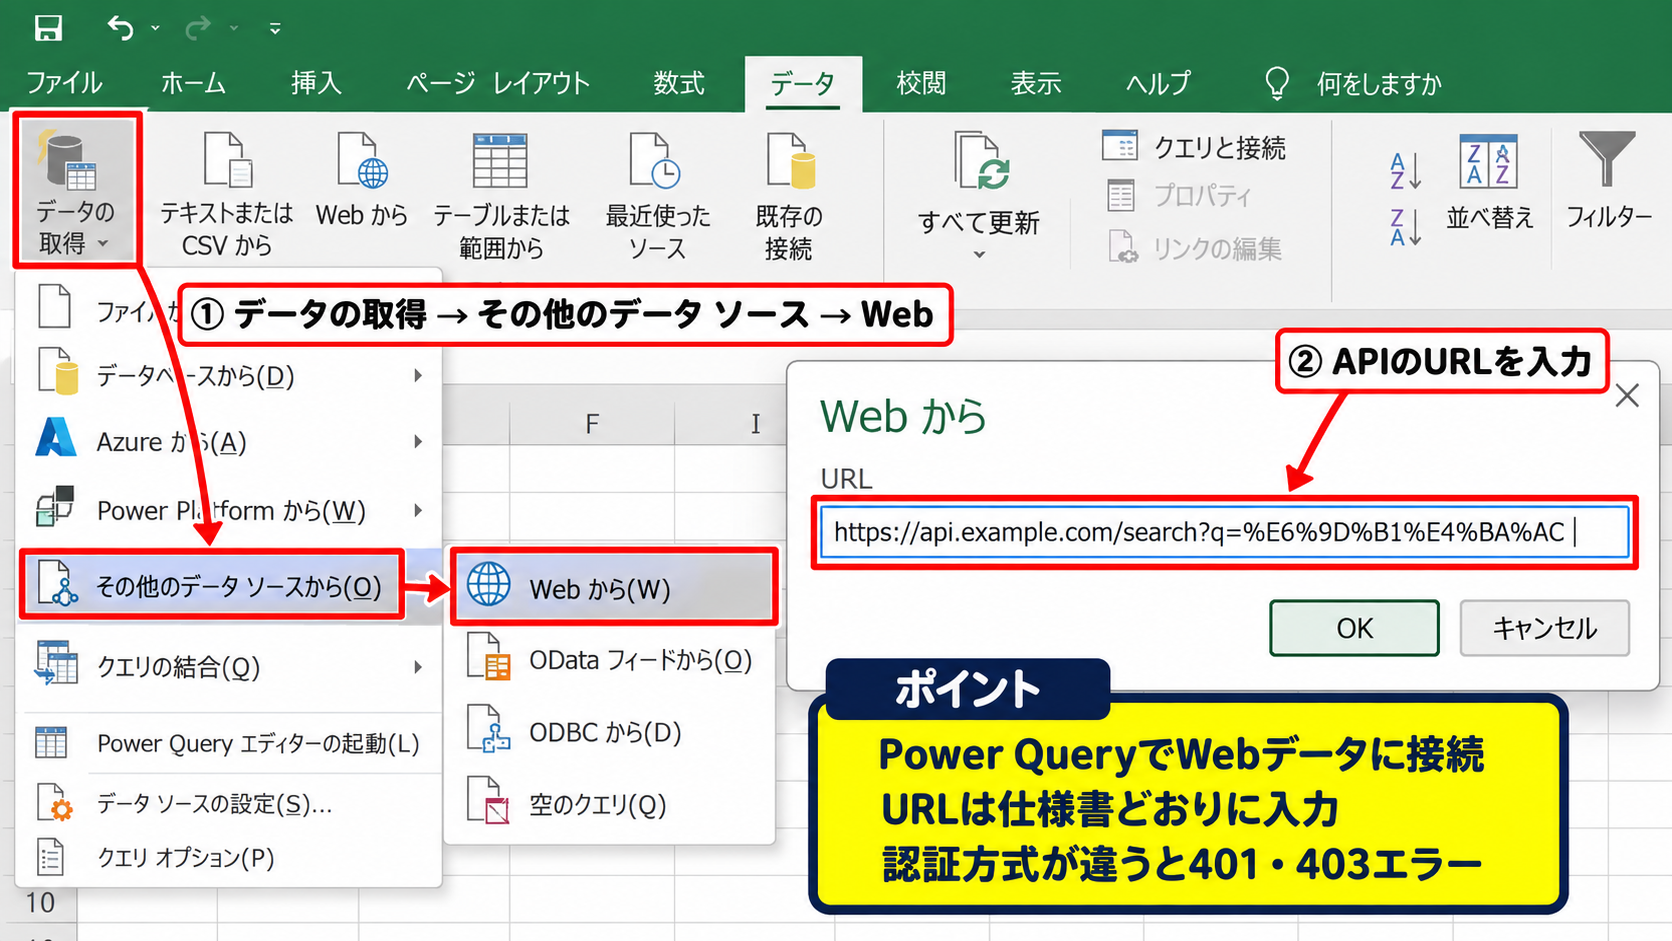
Task: Click the データの取得 database icon
Action: pos(67,161)
